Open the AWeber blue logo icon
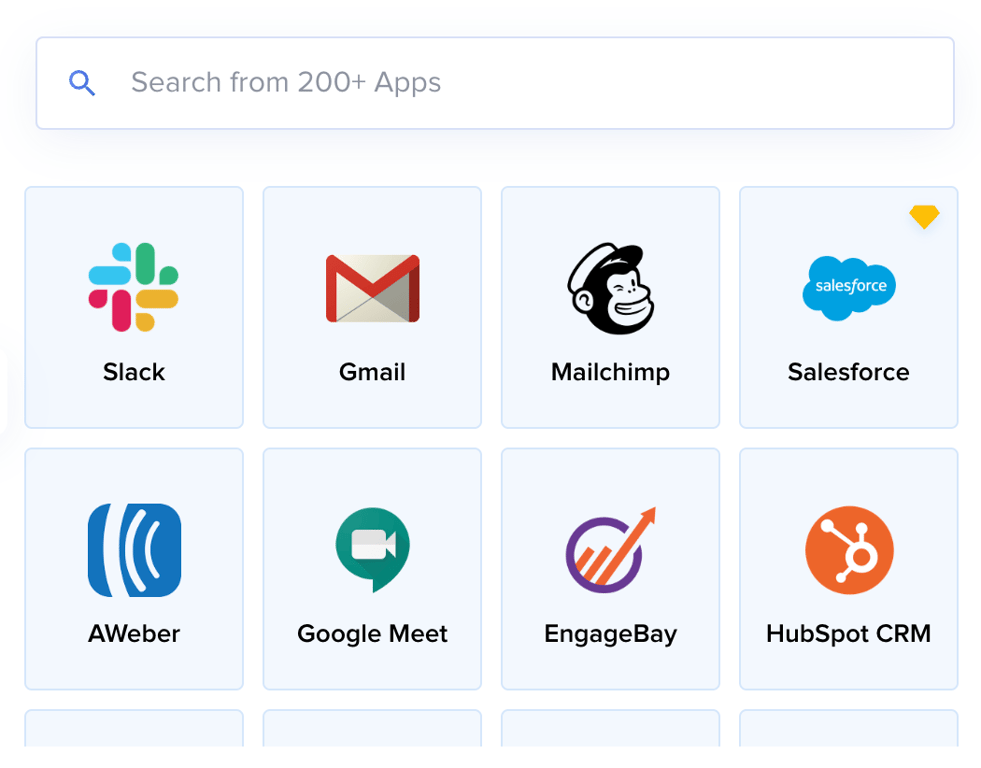This screenshot has height=768, width=981. pyautogui.click(x=134, y=550)
